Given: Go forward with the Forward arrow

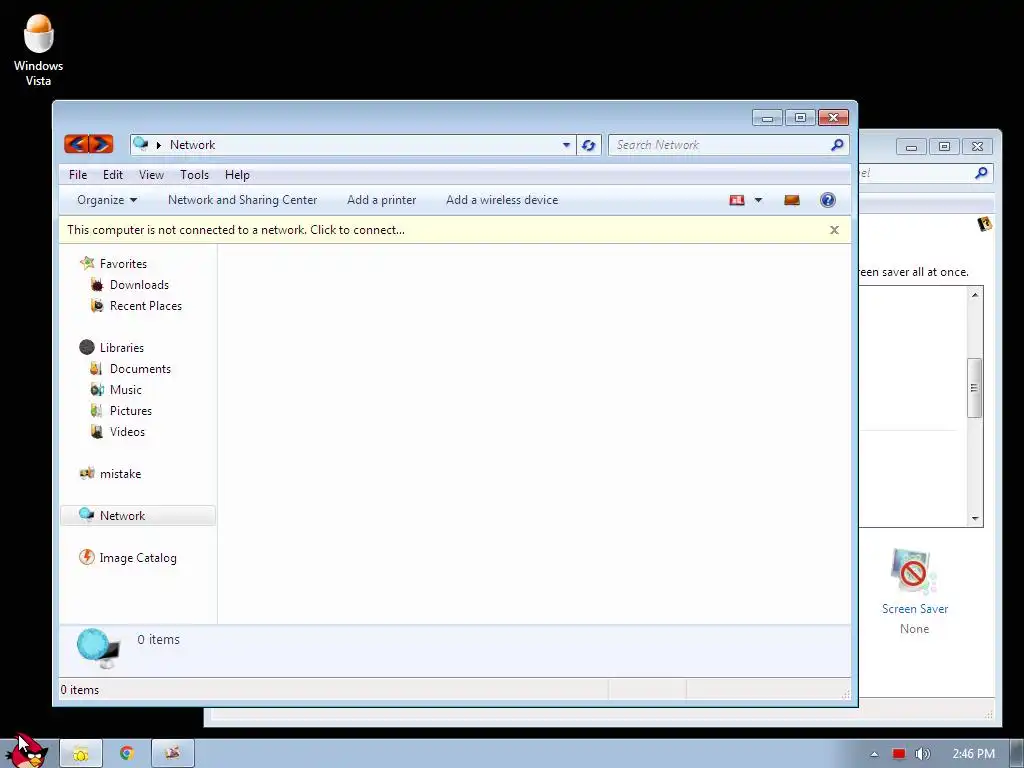Looking at the screenshot, I should pyautogui.click(x=101, y=144).
